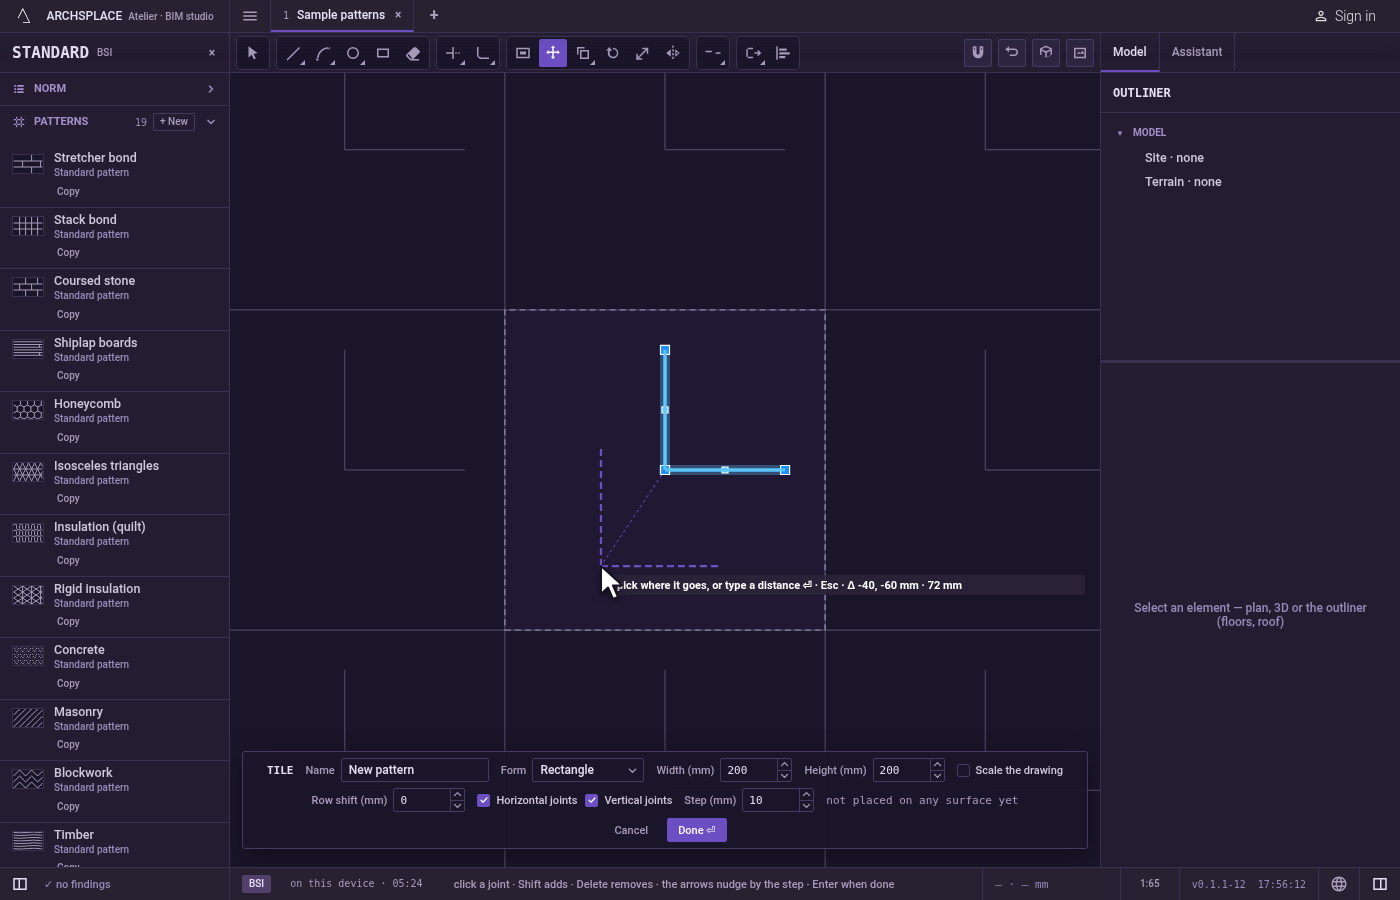Pick the Arc drawing tool
The image size is (1400, 900).
(x=323, y=53)
